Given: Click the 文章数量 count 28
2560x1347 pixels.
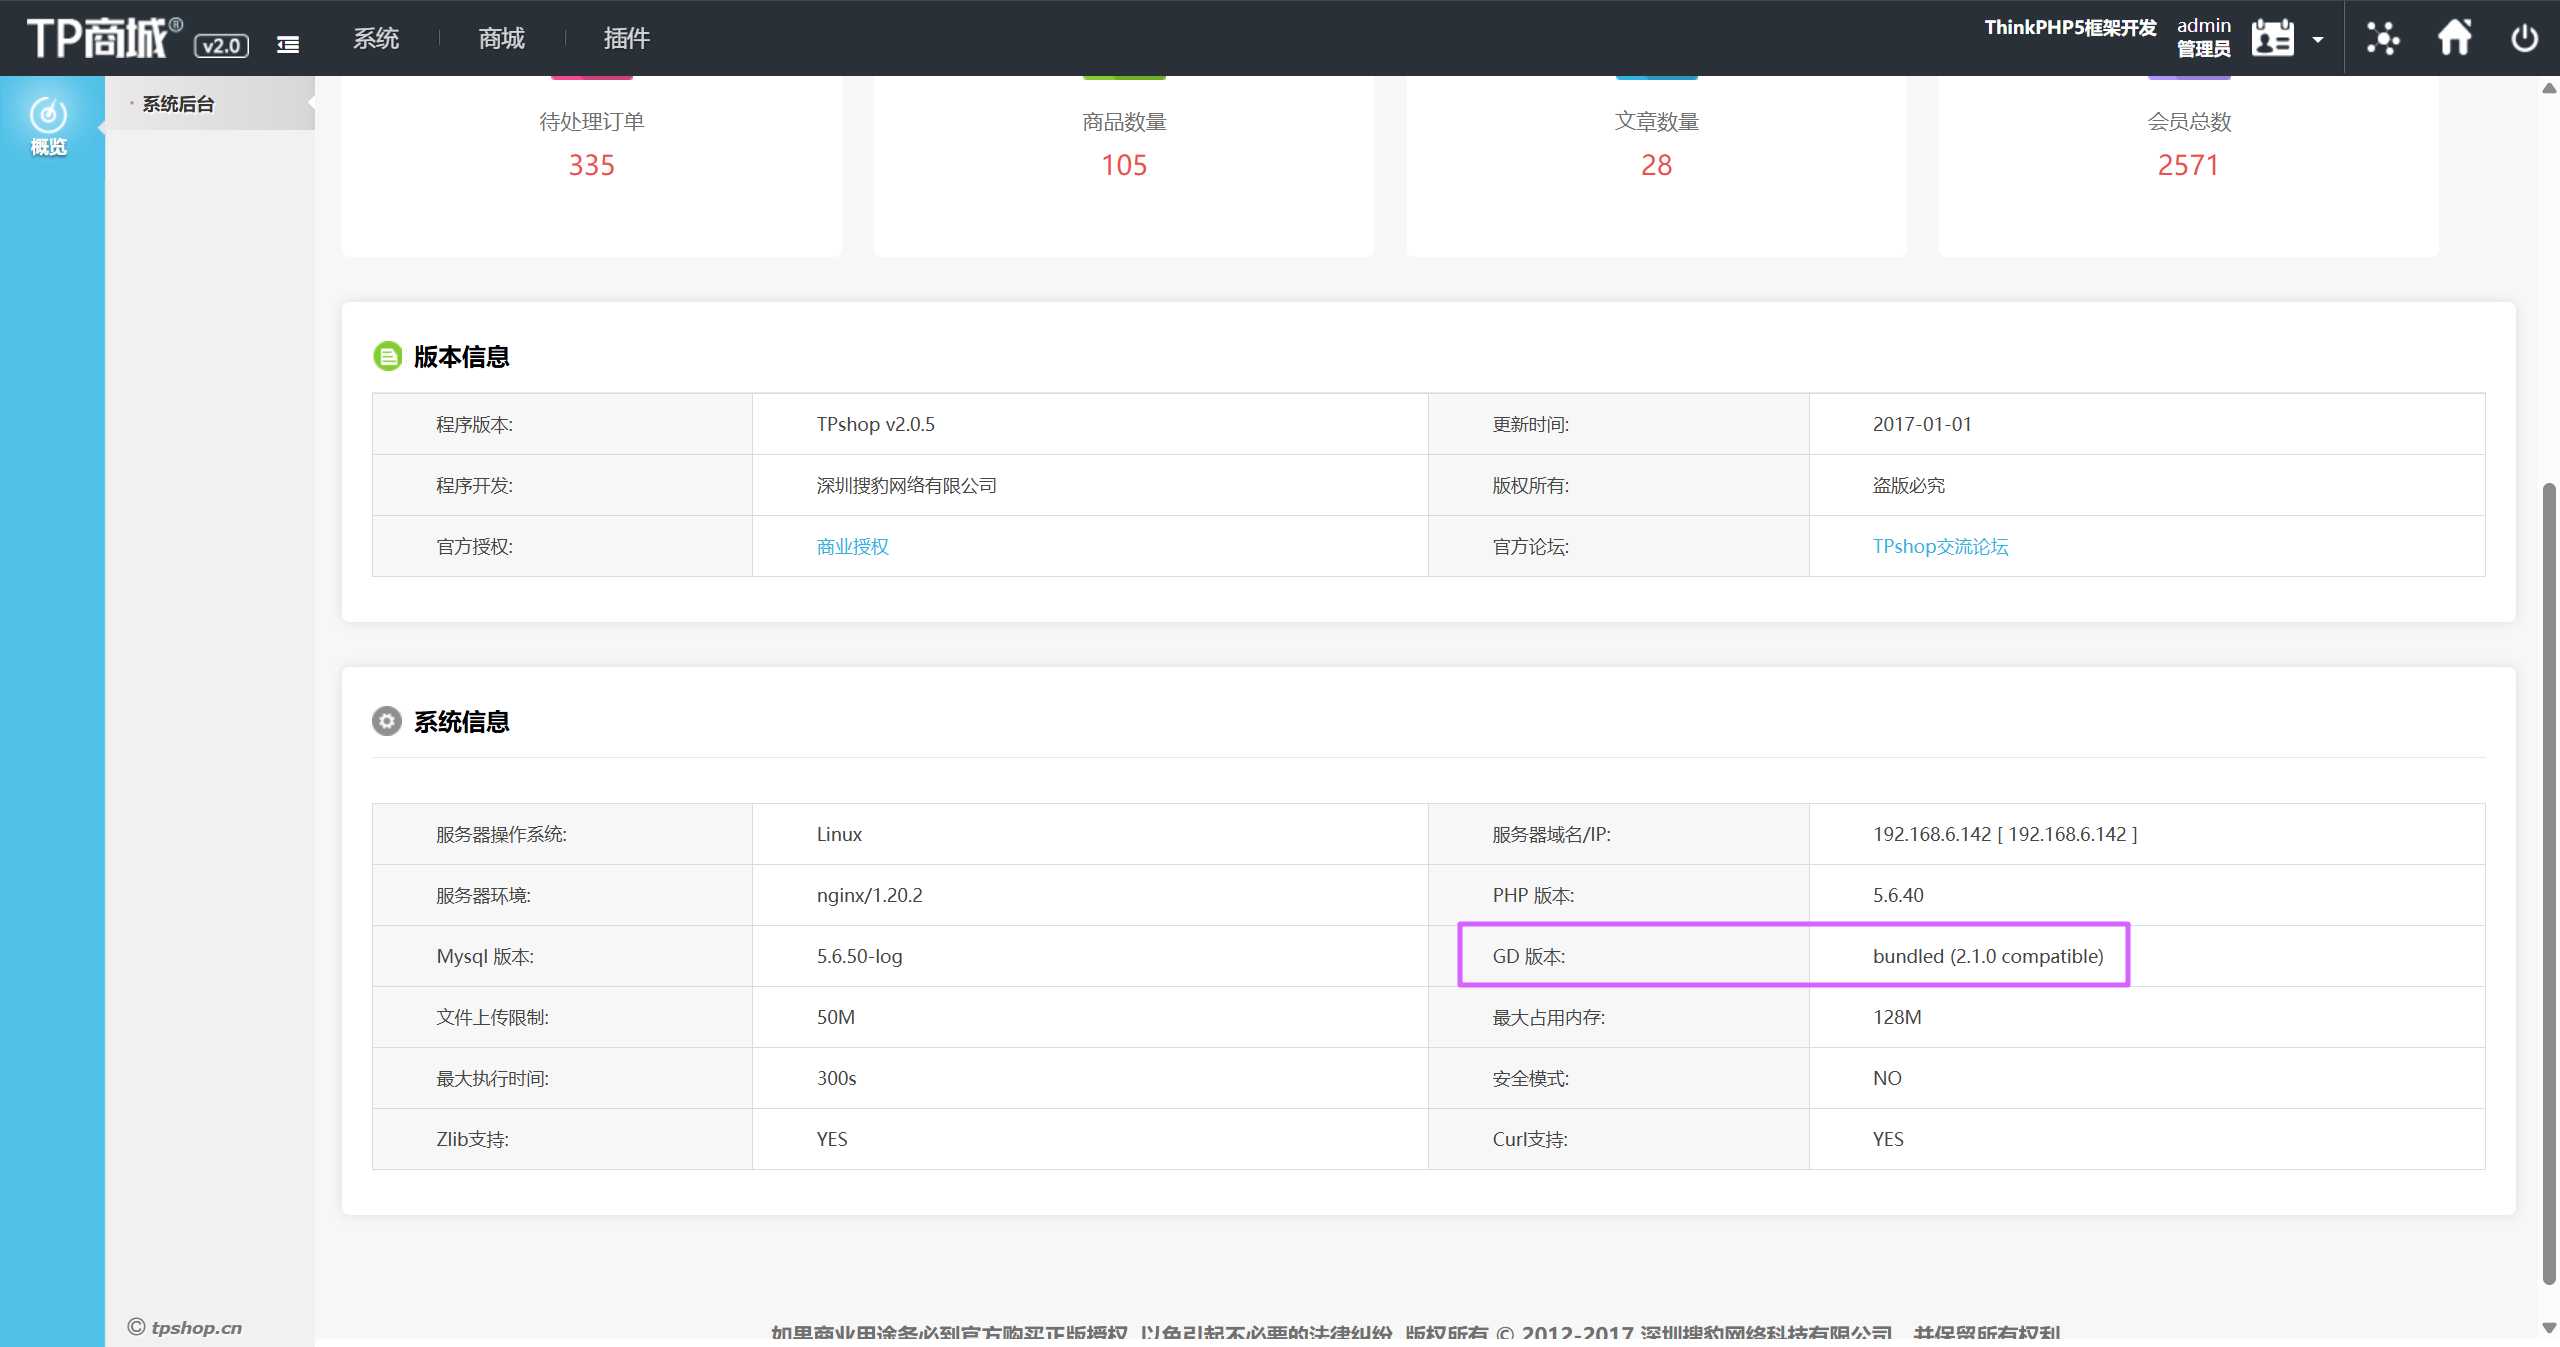Looking at the screenshot, I should (1656, 165).
